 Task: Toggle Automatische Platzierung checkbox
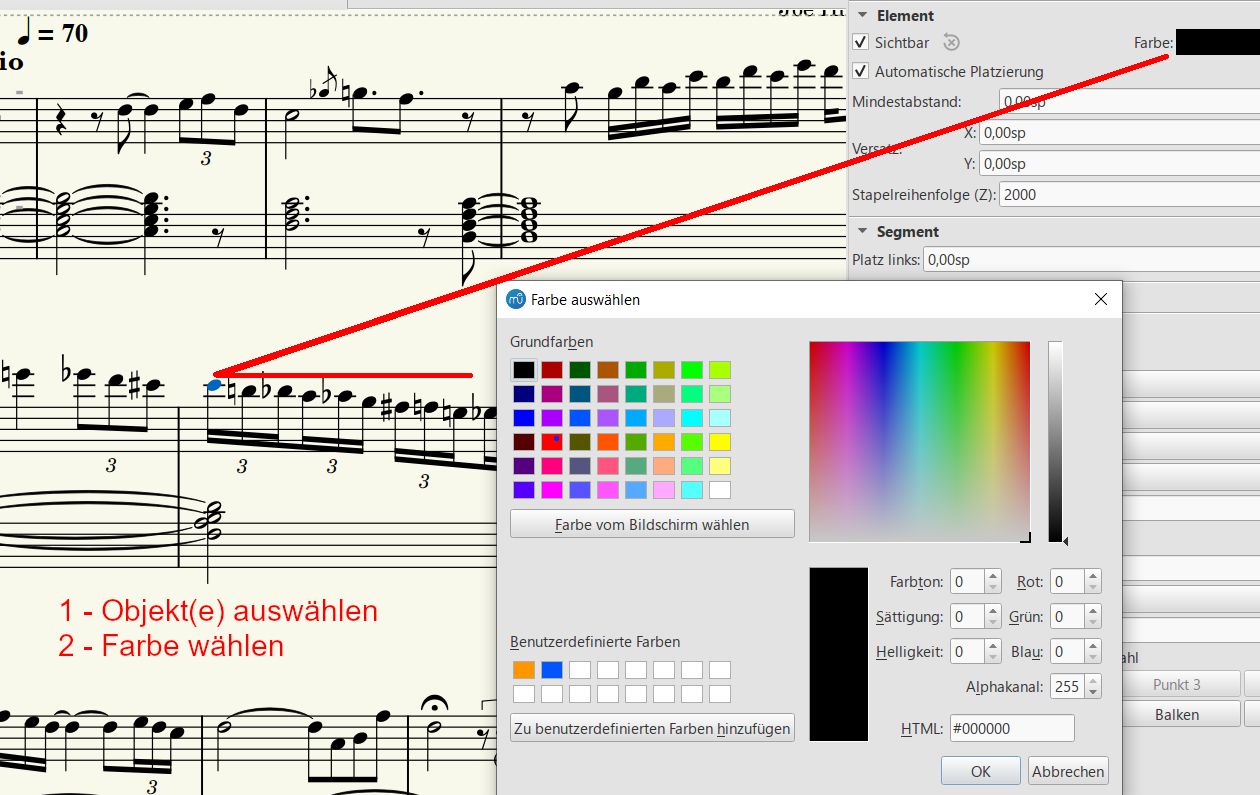click(860, 71)
